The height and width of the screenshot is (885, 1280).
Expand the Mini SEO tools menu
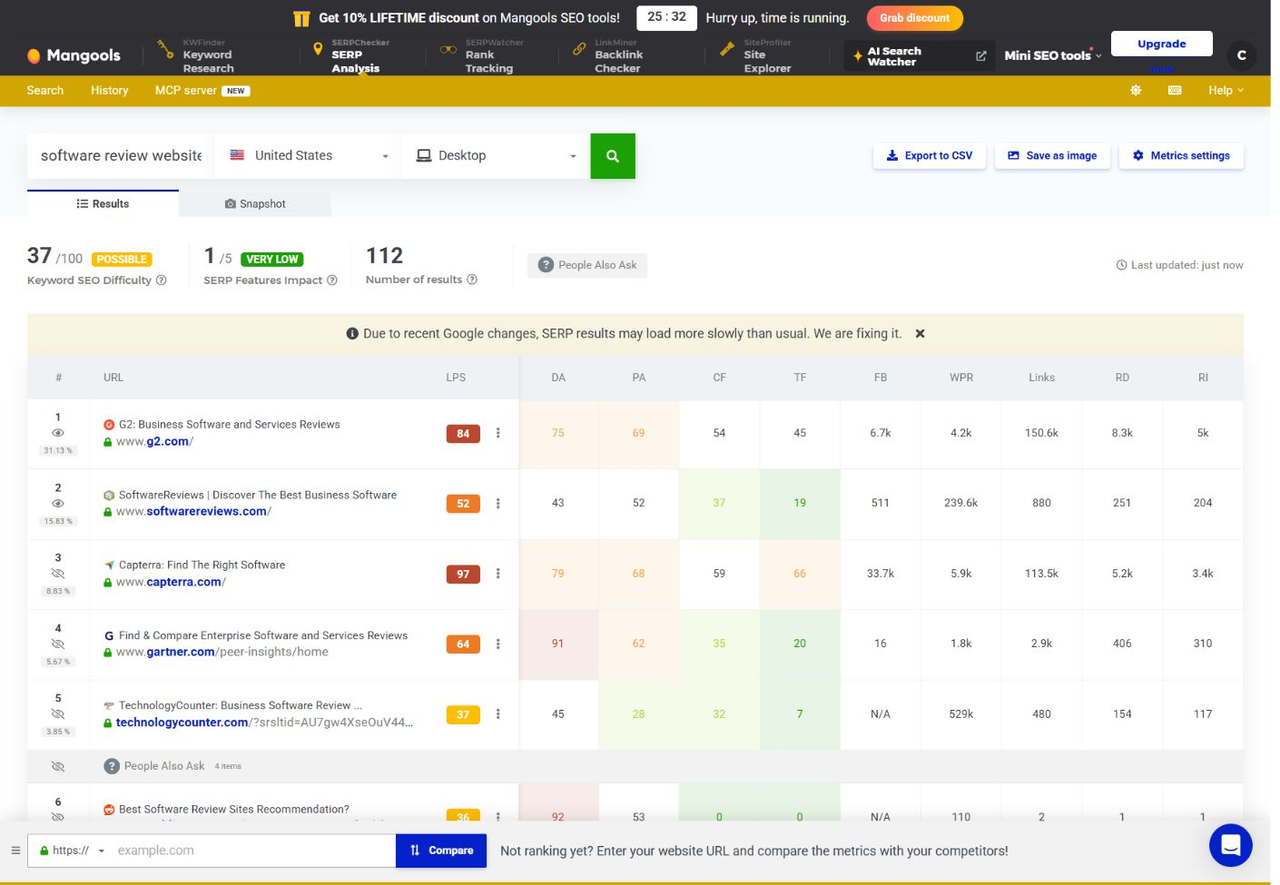(1052, 56)
